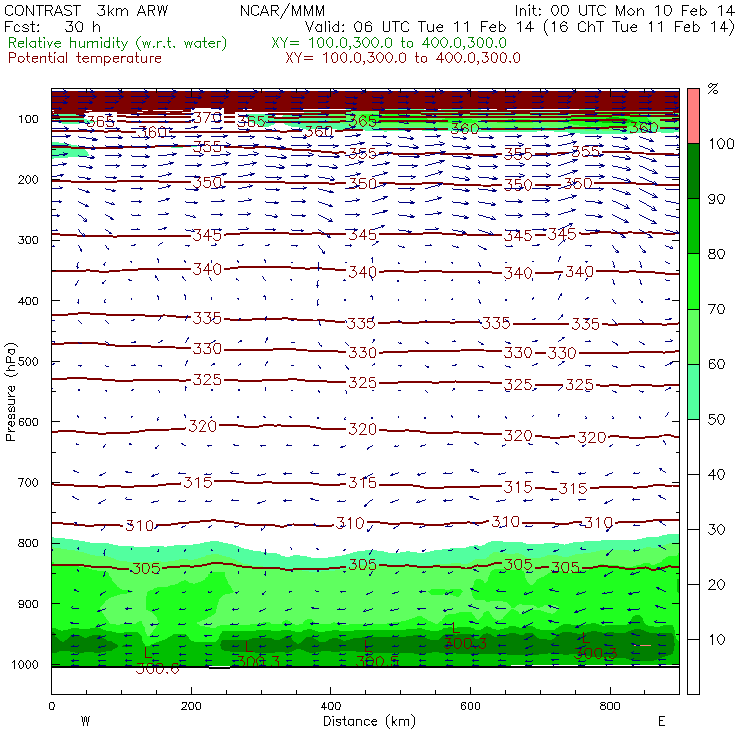
Task: Click the distance axis tick label "0"
Action: (51, 706)
